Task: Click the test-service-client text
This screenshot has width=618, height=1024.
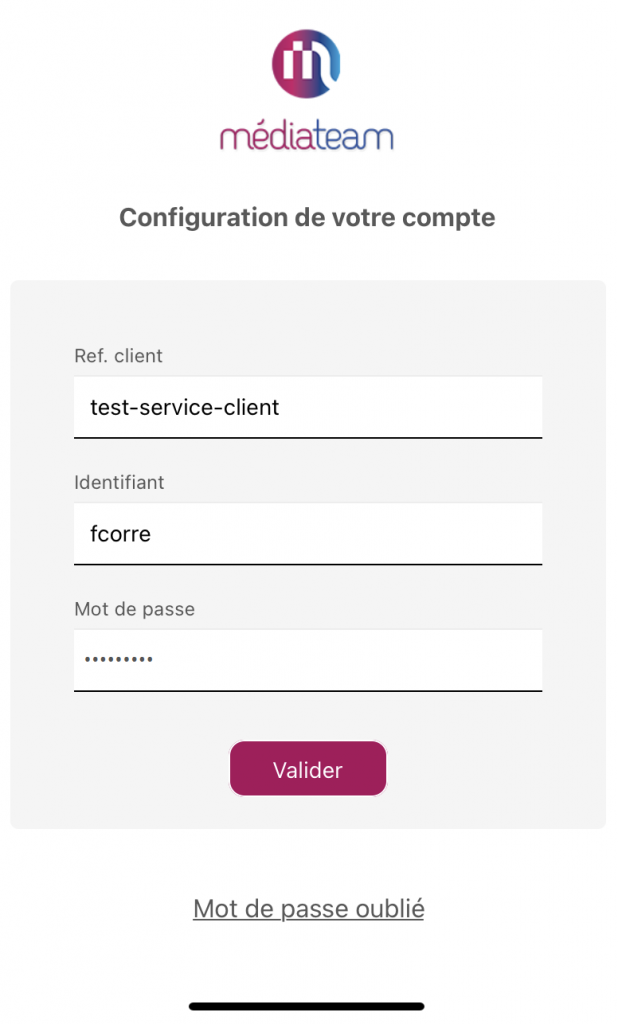Action: (185, 408)
